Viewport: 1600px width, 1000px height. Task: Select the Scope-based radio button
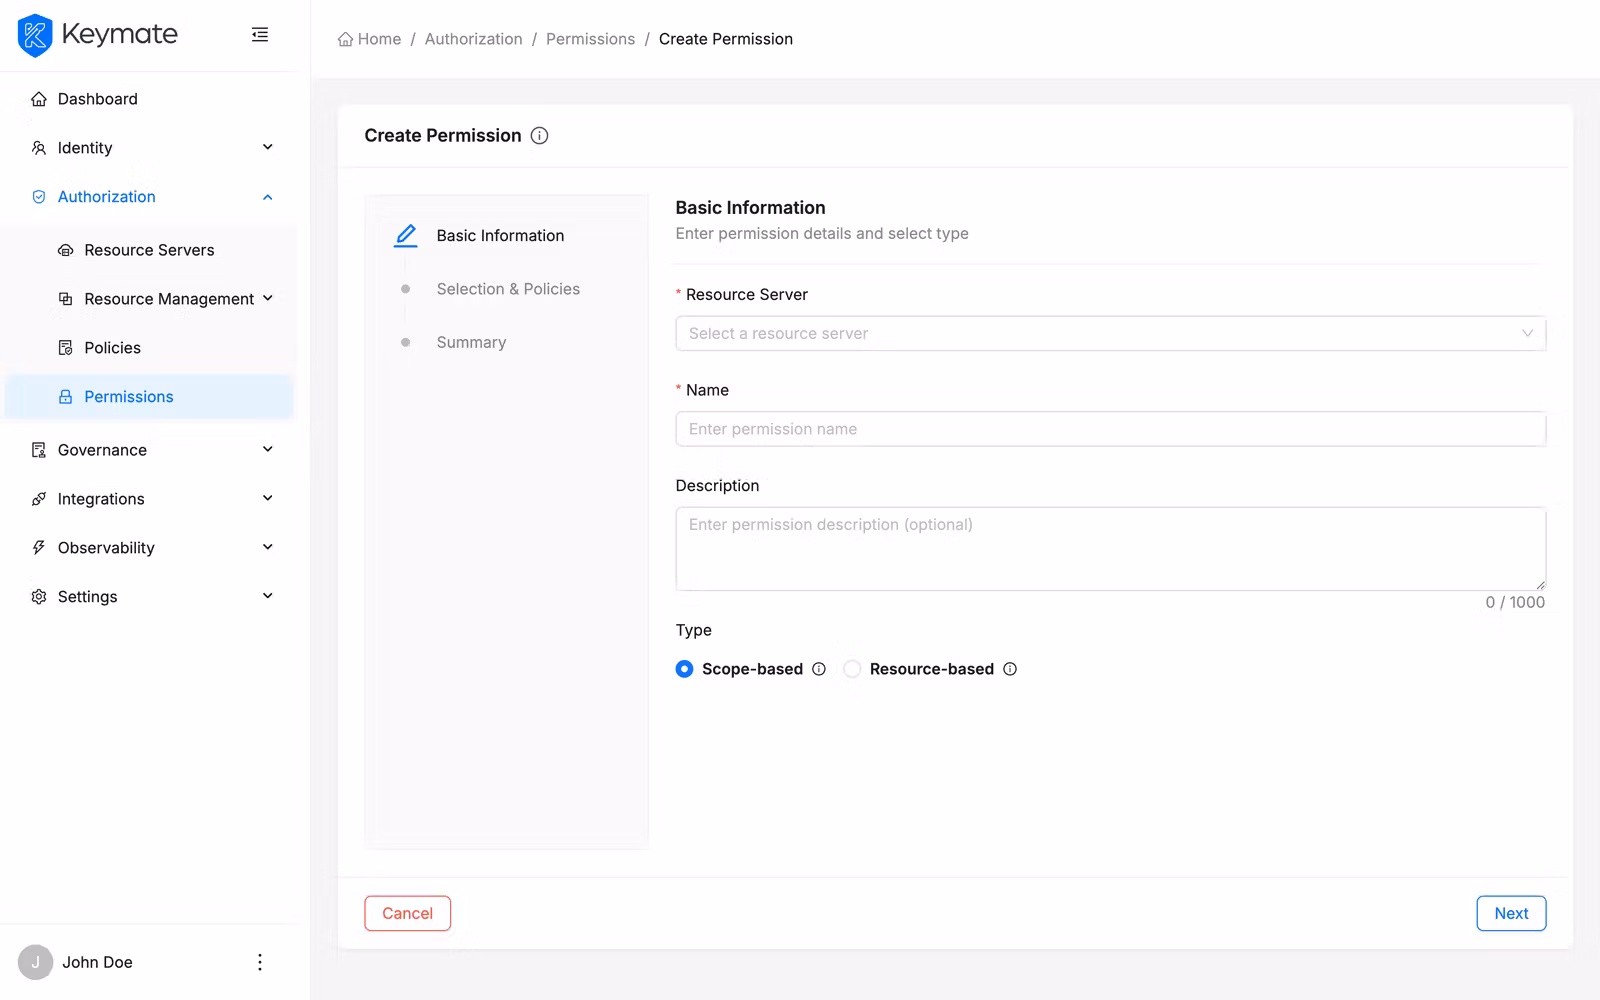coord(684,669)
